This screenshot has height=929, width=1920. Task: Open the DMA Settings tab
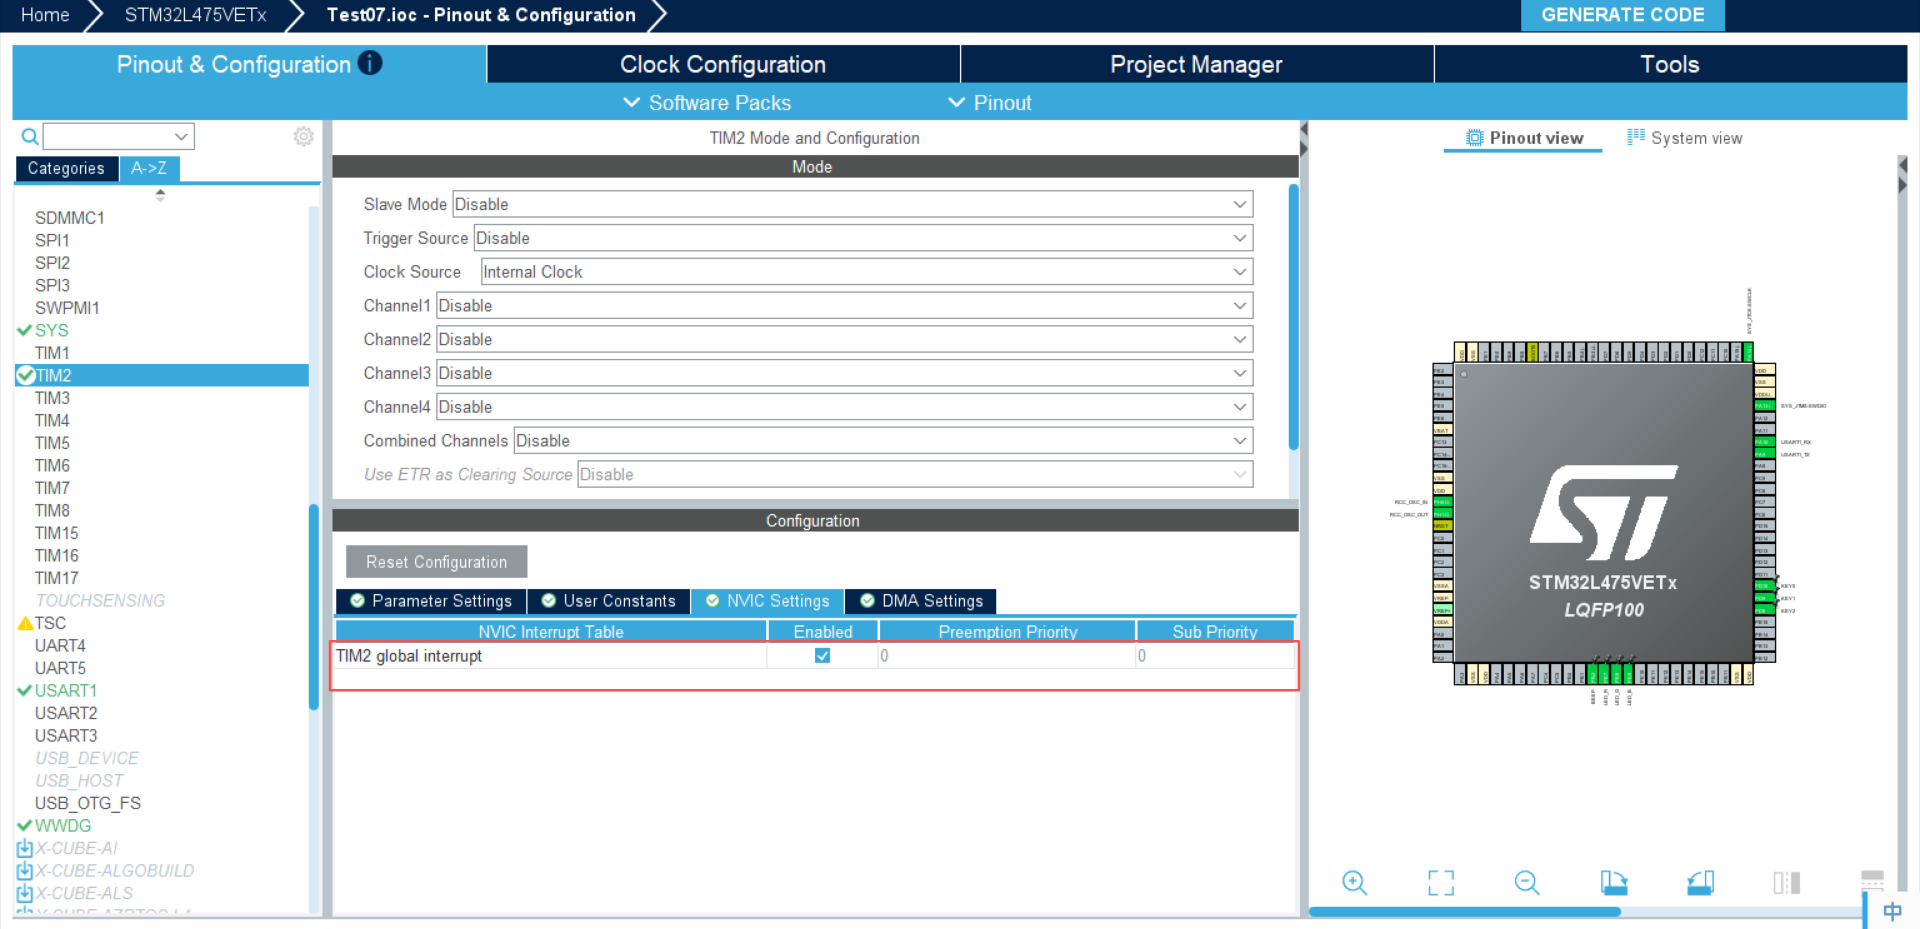[x=921, y=601]
